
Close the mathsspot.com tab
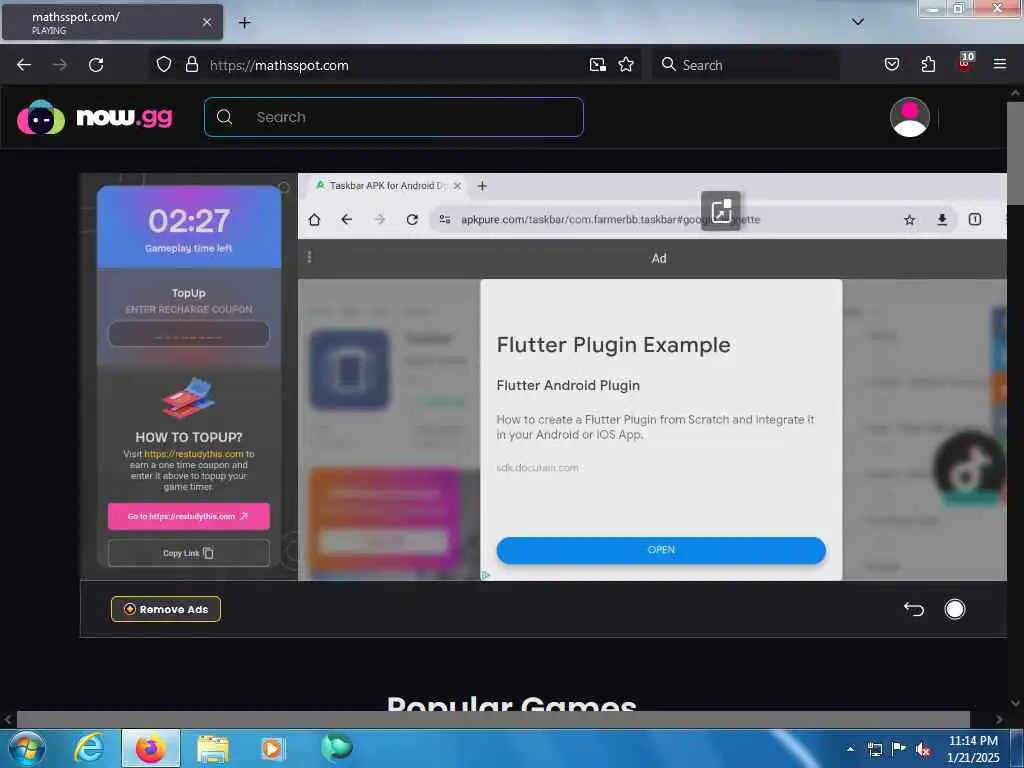click(207, 22)
